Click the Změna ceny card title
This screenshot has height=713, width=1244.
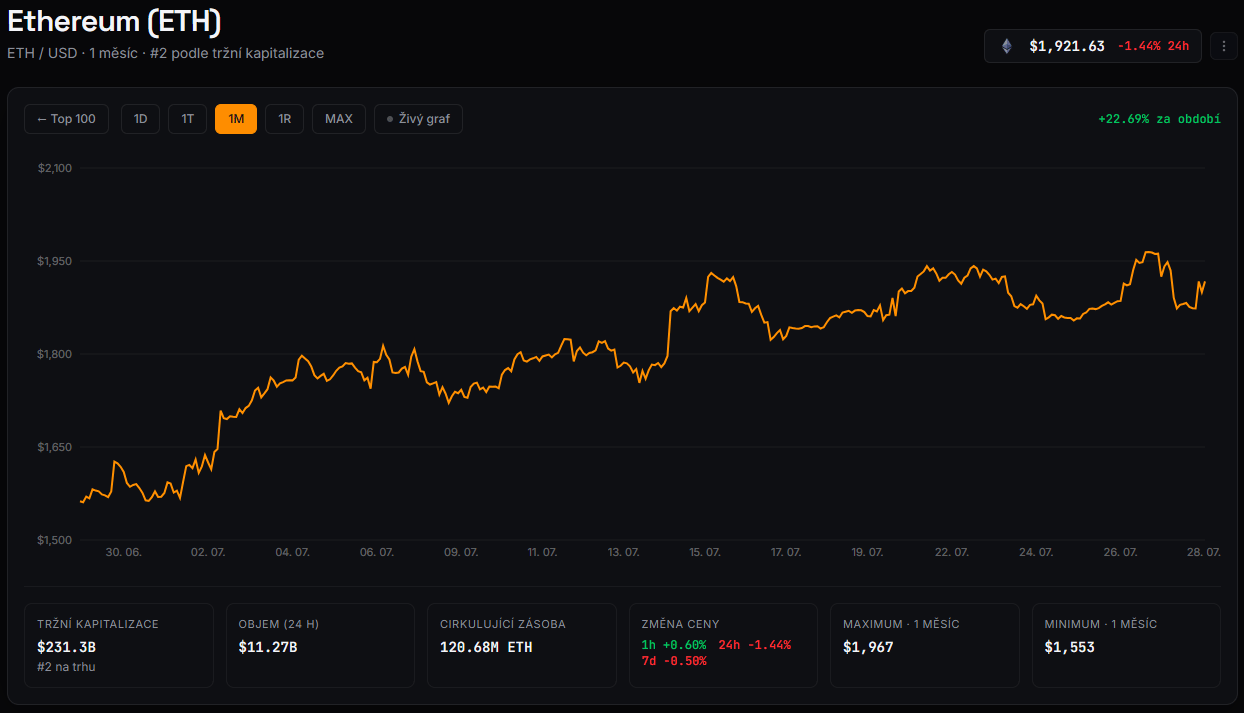coord(680,624)
